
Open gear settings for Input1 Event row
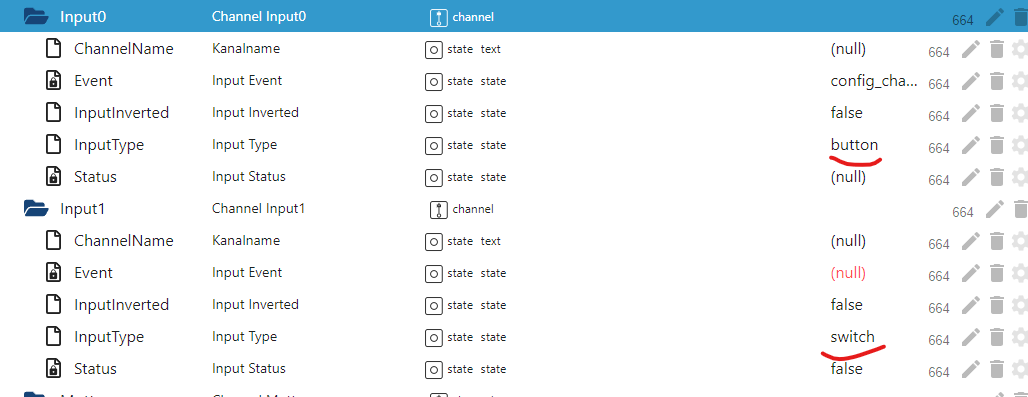pyautogui.click(x=1020, y=273)
